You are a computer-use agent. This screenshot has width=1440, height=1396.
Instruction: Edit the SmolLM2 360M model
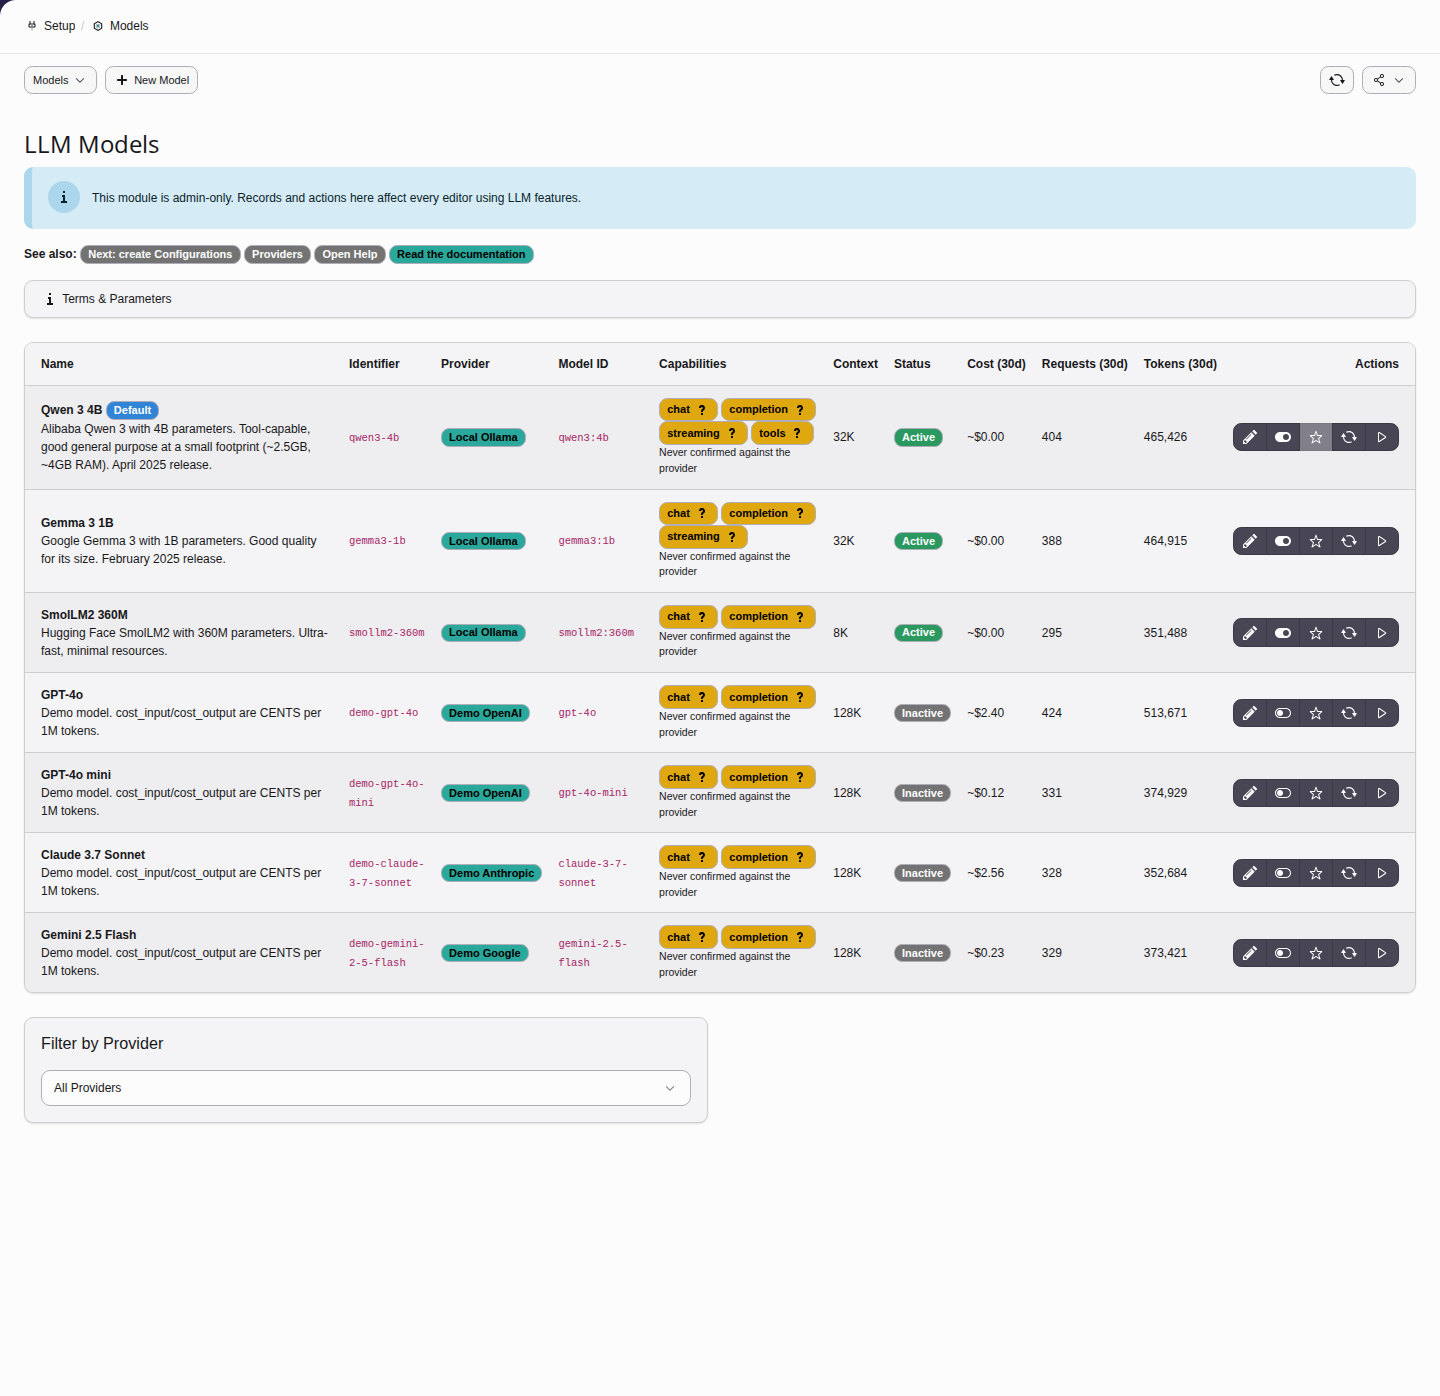(x=1250, y=633)
